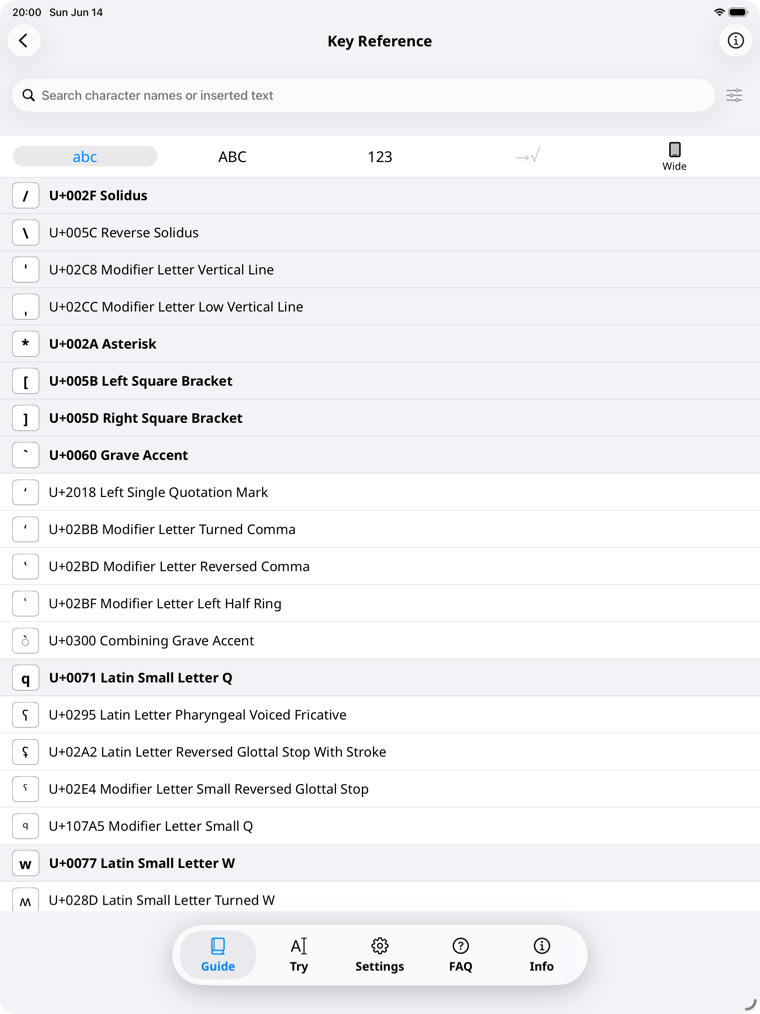Tap the Modifier Letter Turned Comma key icon
Viewport: 760px width, 1014px height.
click(x=26, y=530)
